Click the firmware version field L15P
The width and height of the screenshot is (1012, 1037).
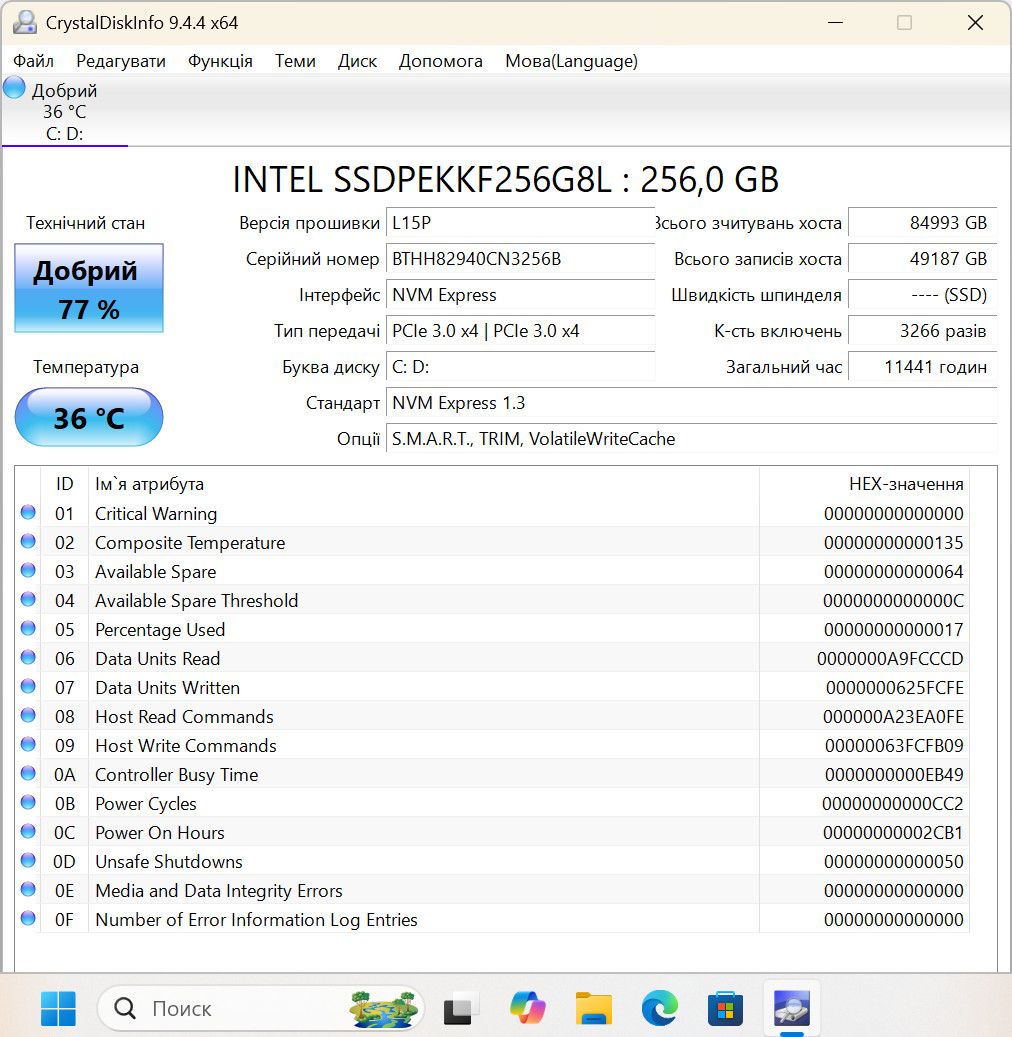click(520, 223)
